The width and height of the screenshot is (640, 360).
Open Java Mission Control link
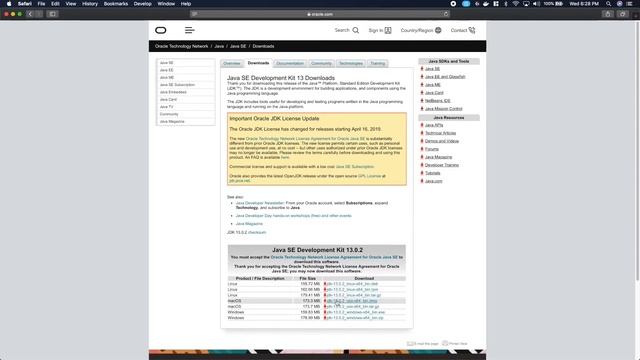[444, 109]
